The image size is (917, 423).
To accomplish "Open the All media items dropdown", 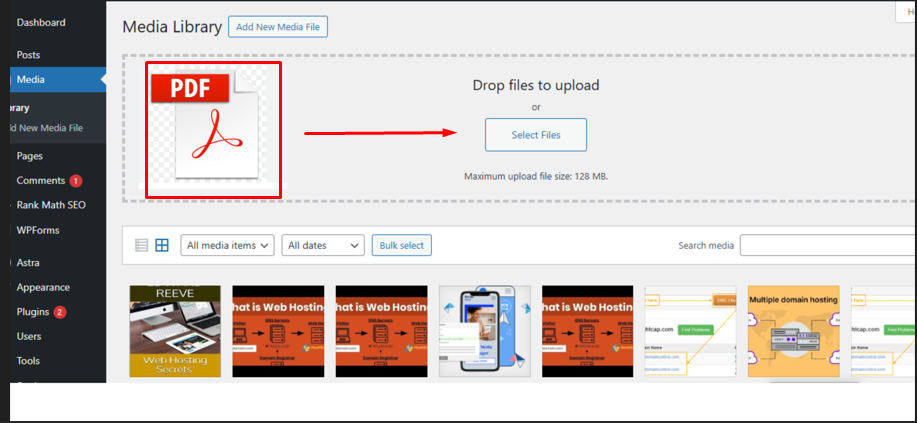I will pyautogui.click(x=227, y=246).
